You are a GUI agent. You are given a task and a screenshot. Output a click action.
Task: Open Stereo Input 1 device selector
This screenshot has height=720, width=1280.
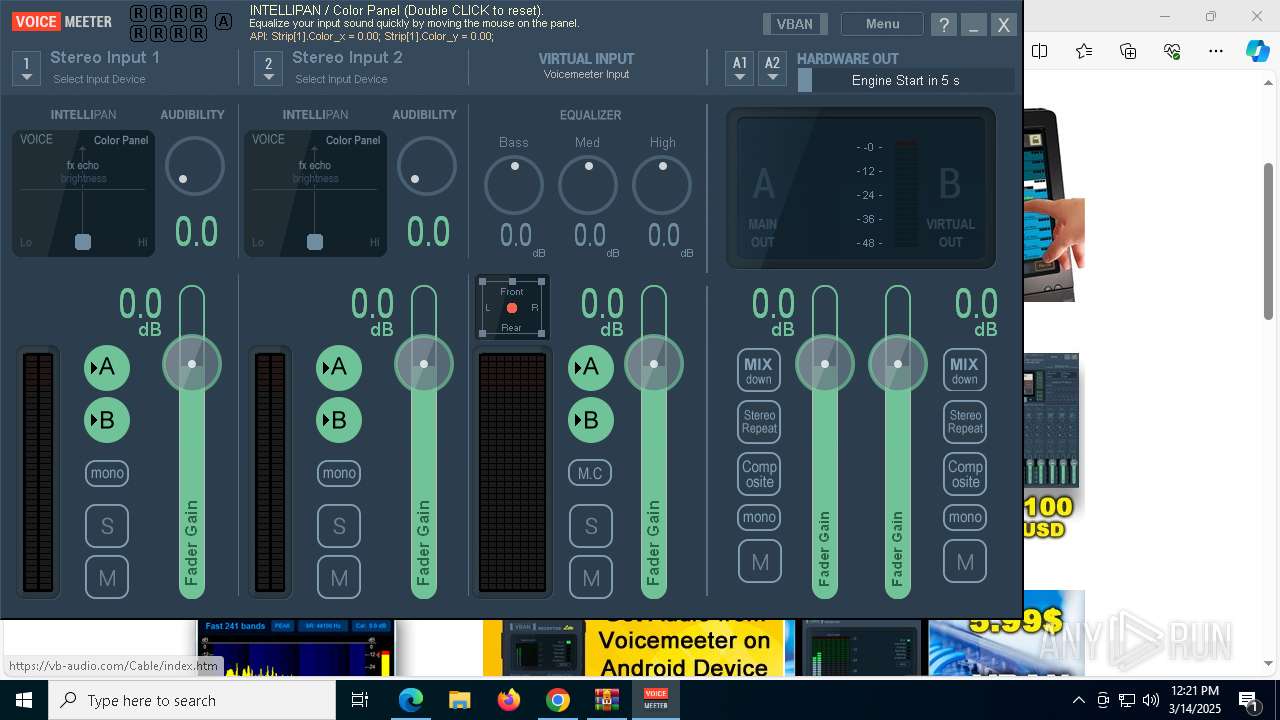click(x=27, y=67)
